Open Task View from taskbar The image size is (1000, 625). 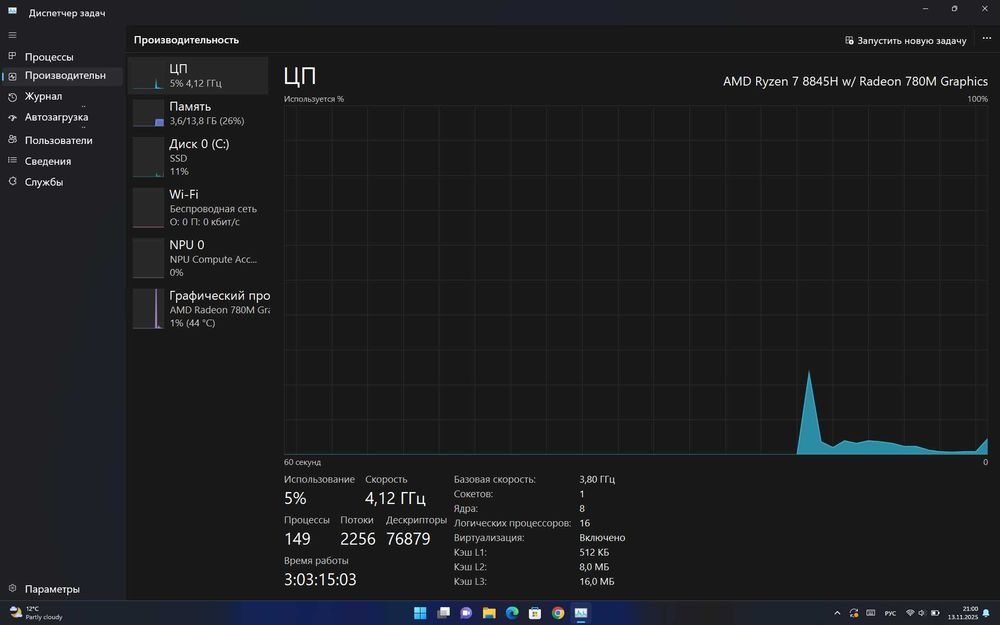point(443,613)
